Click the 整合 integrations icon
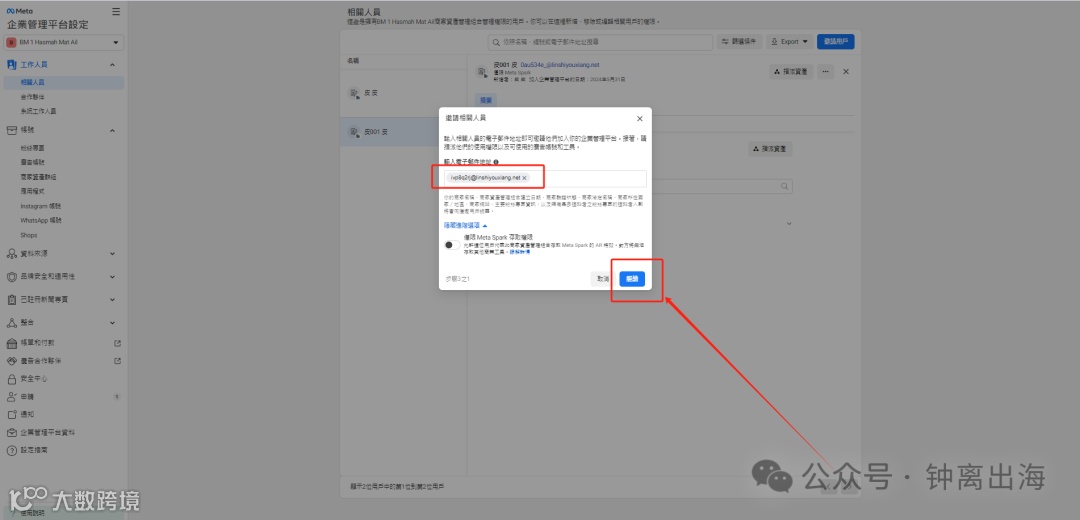Screen dimensions: 1080x520 point(11,322)
